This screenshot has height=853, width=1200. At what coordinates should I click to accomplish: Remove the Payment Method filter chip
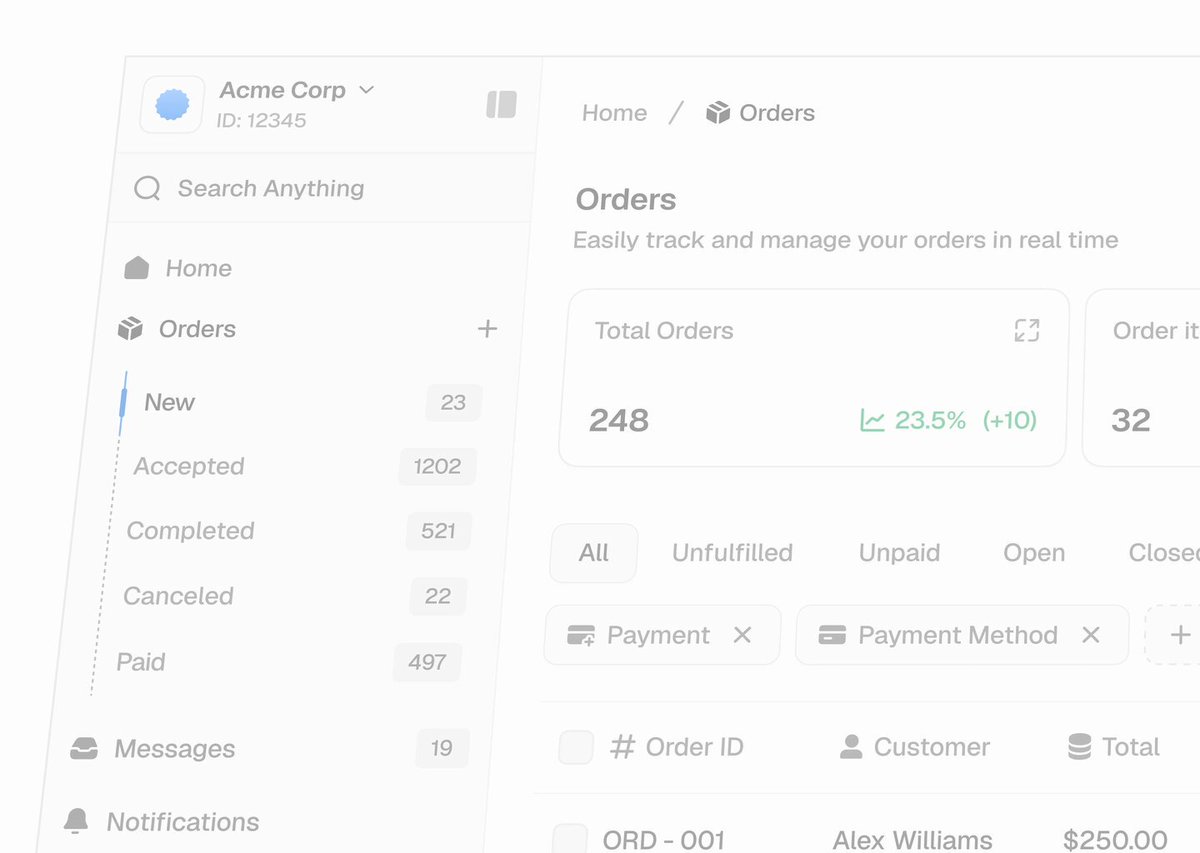click(1091, 635)
